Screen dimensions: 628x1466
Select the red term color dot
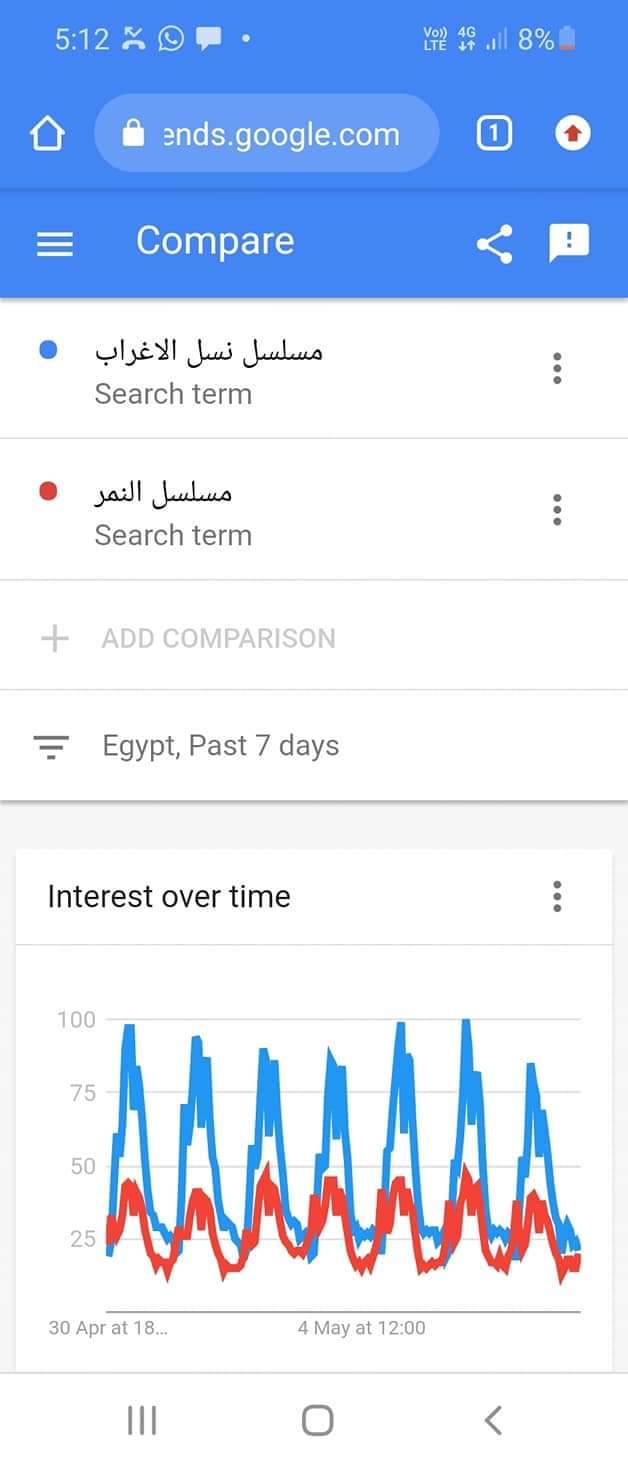coord(47,492)
